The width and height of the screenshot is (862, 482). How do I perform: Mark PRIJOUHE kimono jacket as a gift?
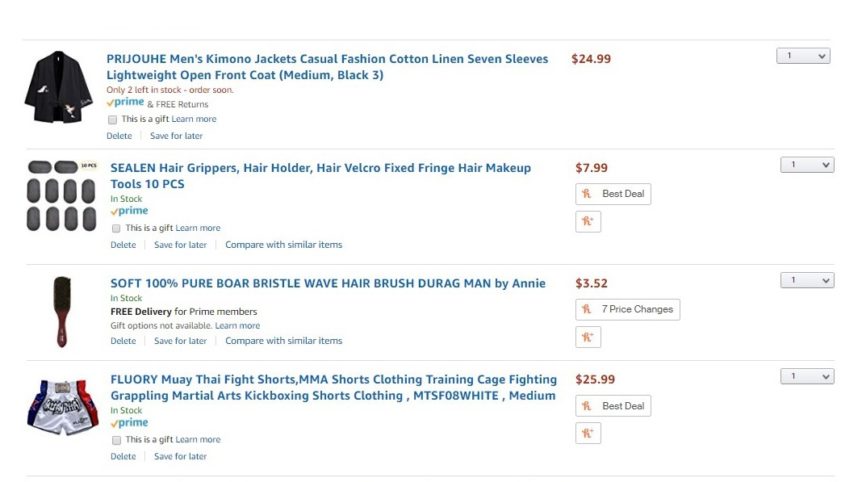pos(112,119)
